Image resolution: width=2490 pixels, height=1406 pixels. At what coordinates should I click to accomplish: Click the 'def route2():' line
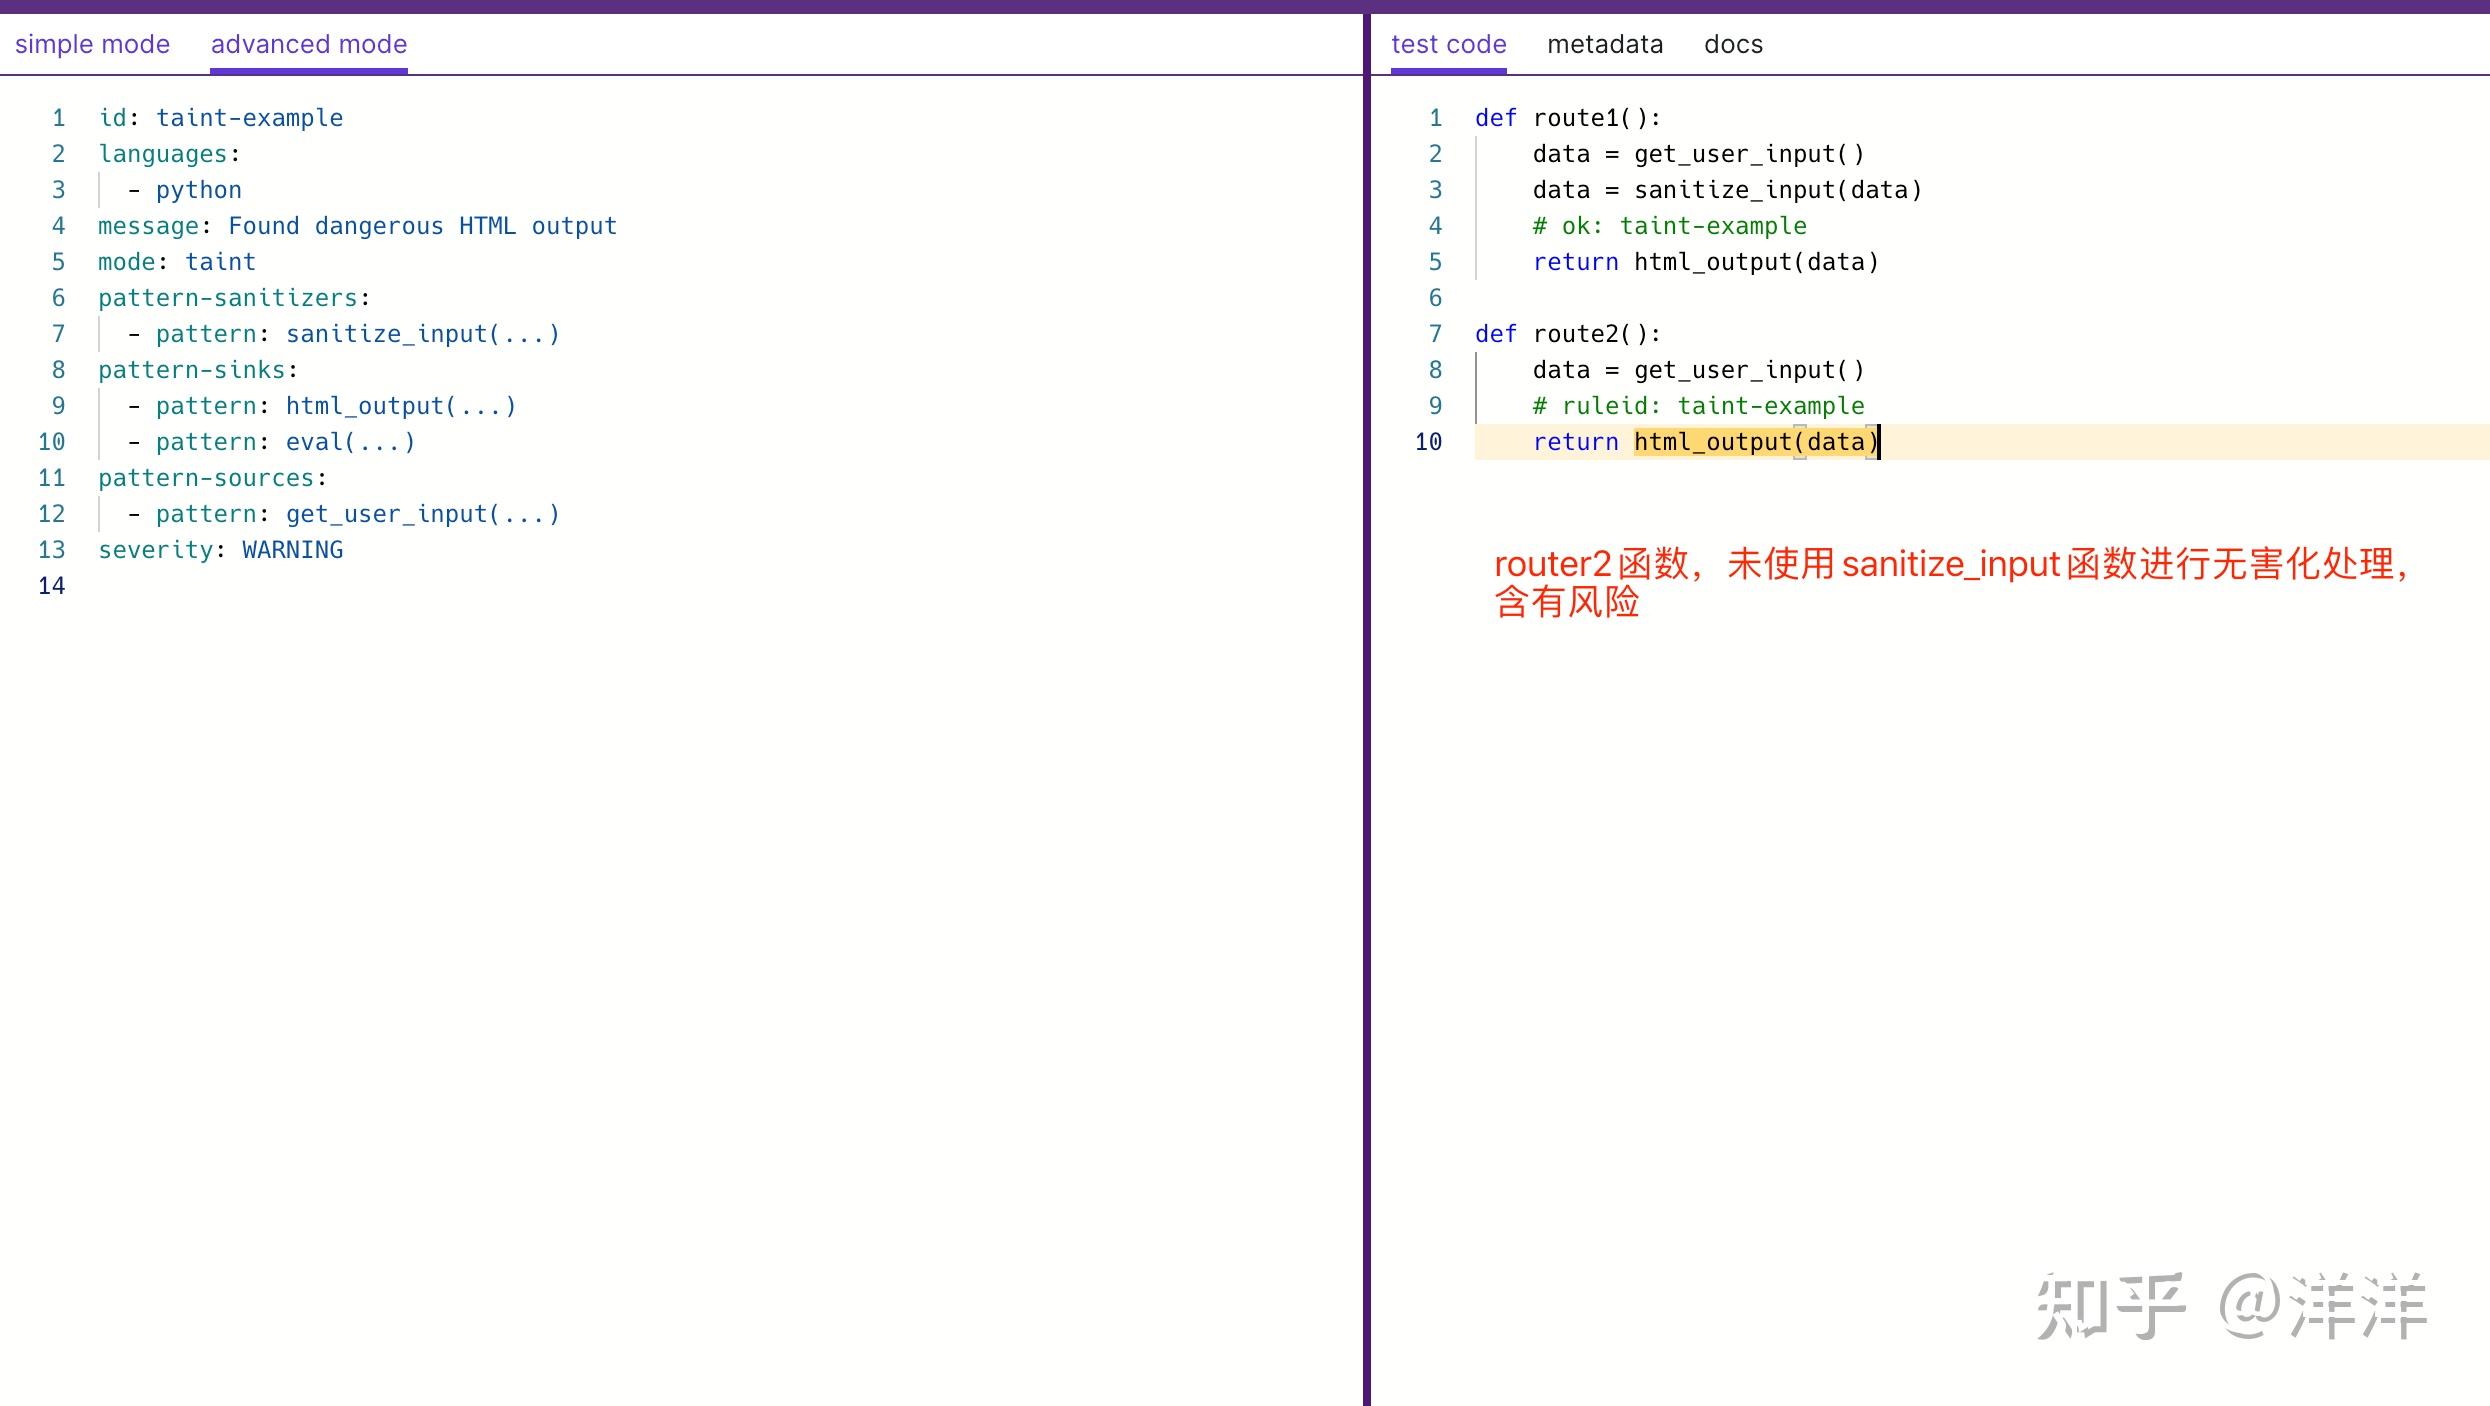click(1567, 334)
